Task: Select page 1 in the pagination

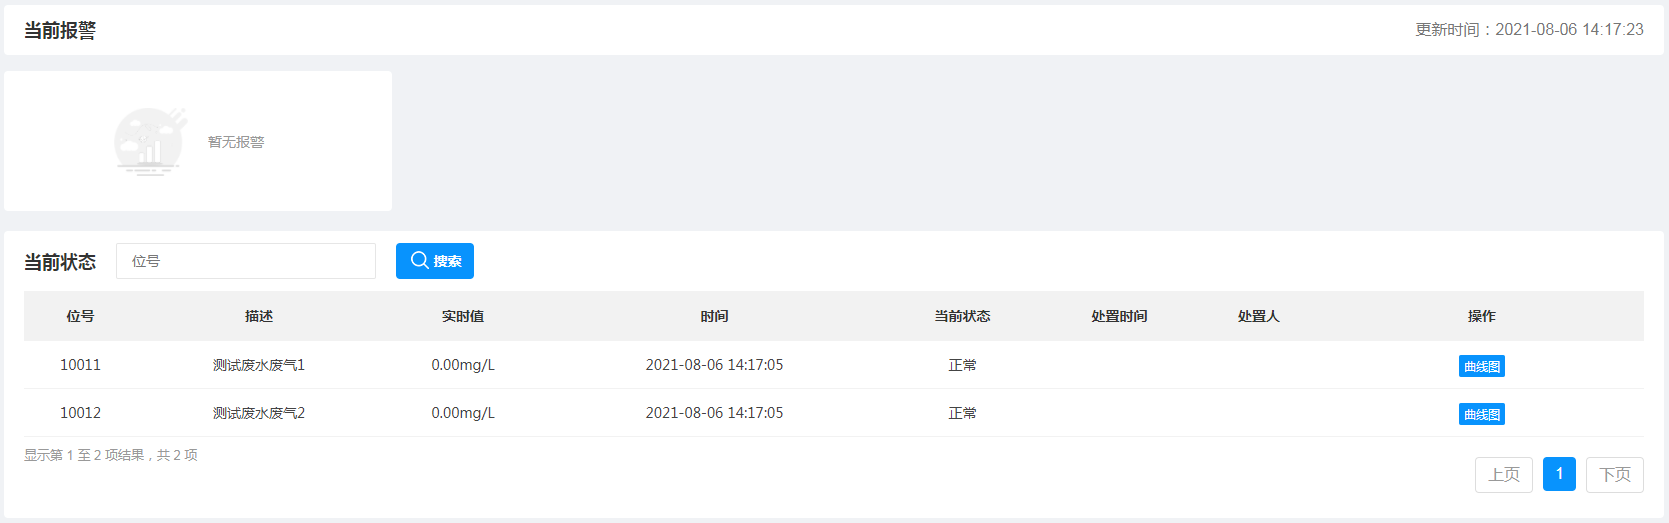Action: (1559, 474)
